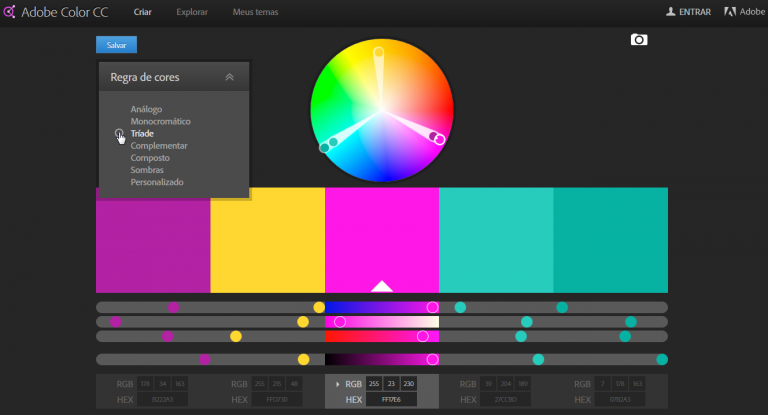Click the HEX field showing FF17E6
This screenshot has height=415, width=768.
(x=391, y=399)
